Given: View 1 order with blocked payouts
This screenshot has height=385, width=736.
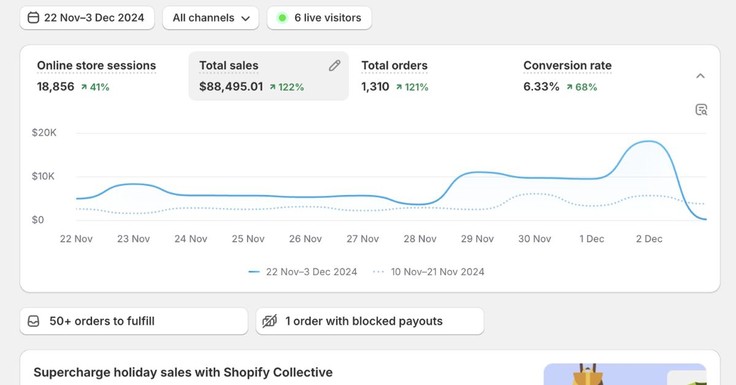Looking at the screenshot, I should [370, 321].
